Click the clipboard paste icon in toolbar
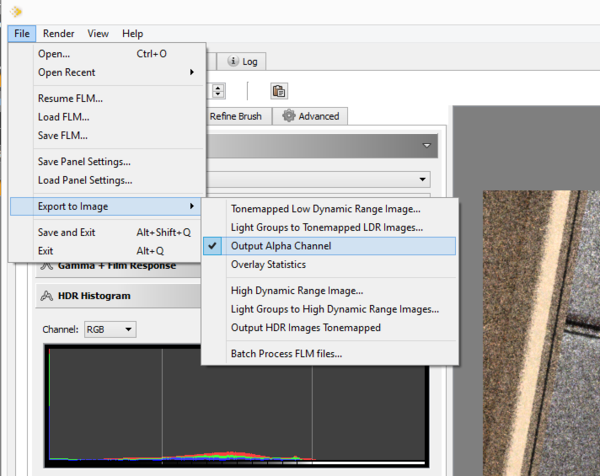600x476 pixels. (x=279, y=91)
